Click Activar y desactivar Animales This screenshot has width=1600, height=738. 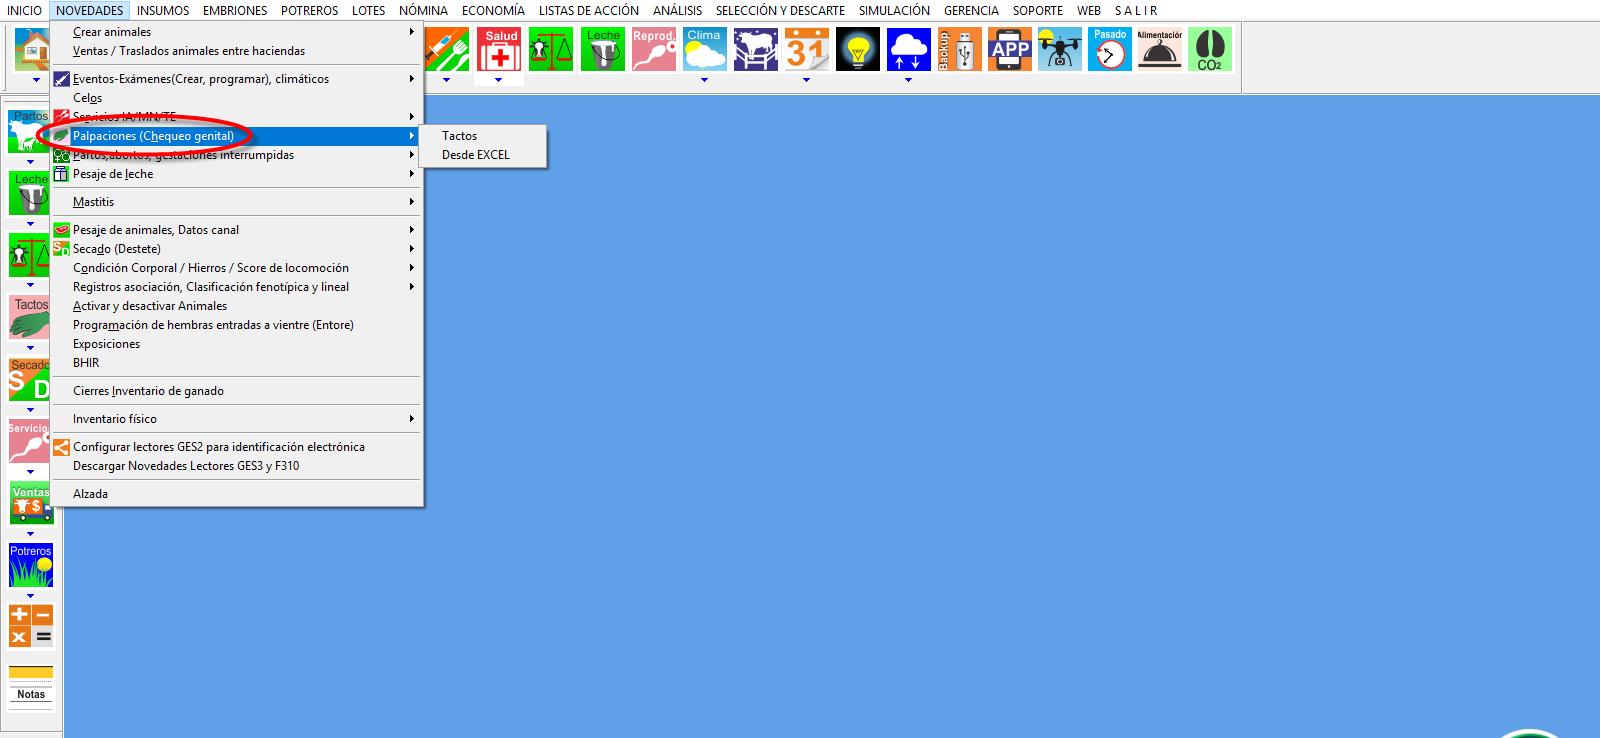(150, 306)
